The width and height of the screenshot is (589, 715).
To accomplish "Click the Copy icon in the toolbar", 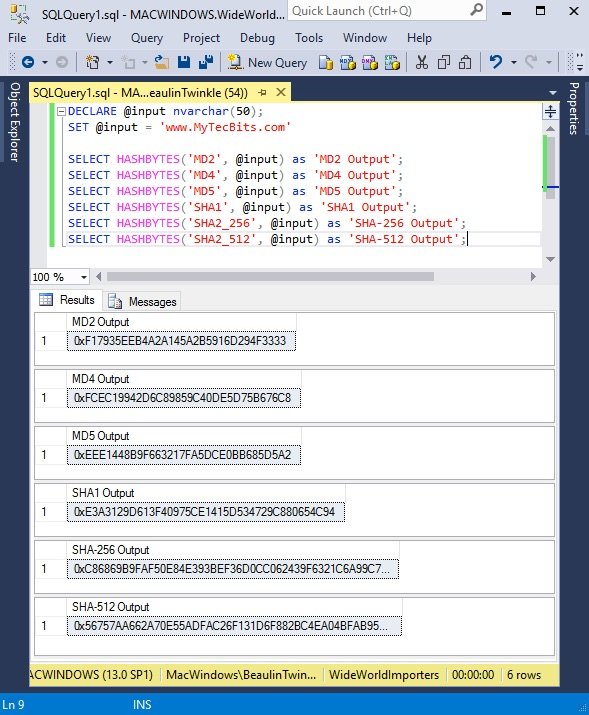I will (444, 62).
